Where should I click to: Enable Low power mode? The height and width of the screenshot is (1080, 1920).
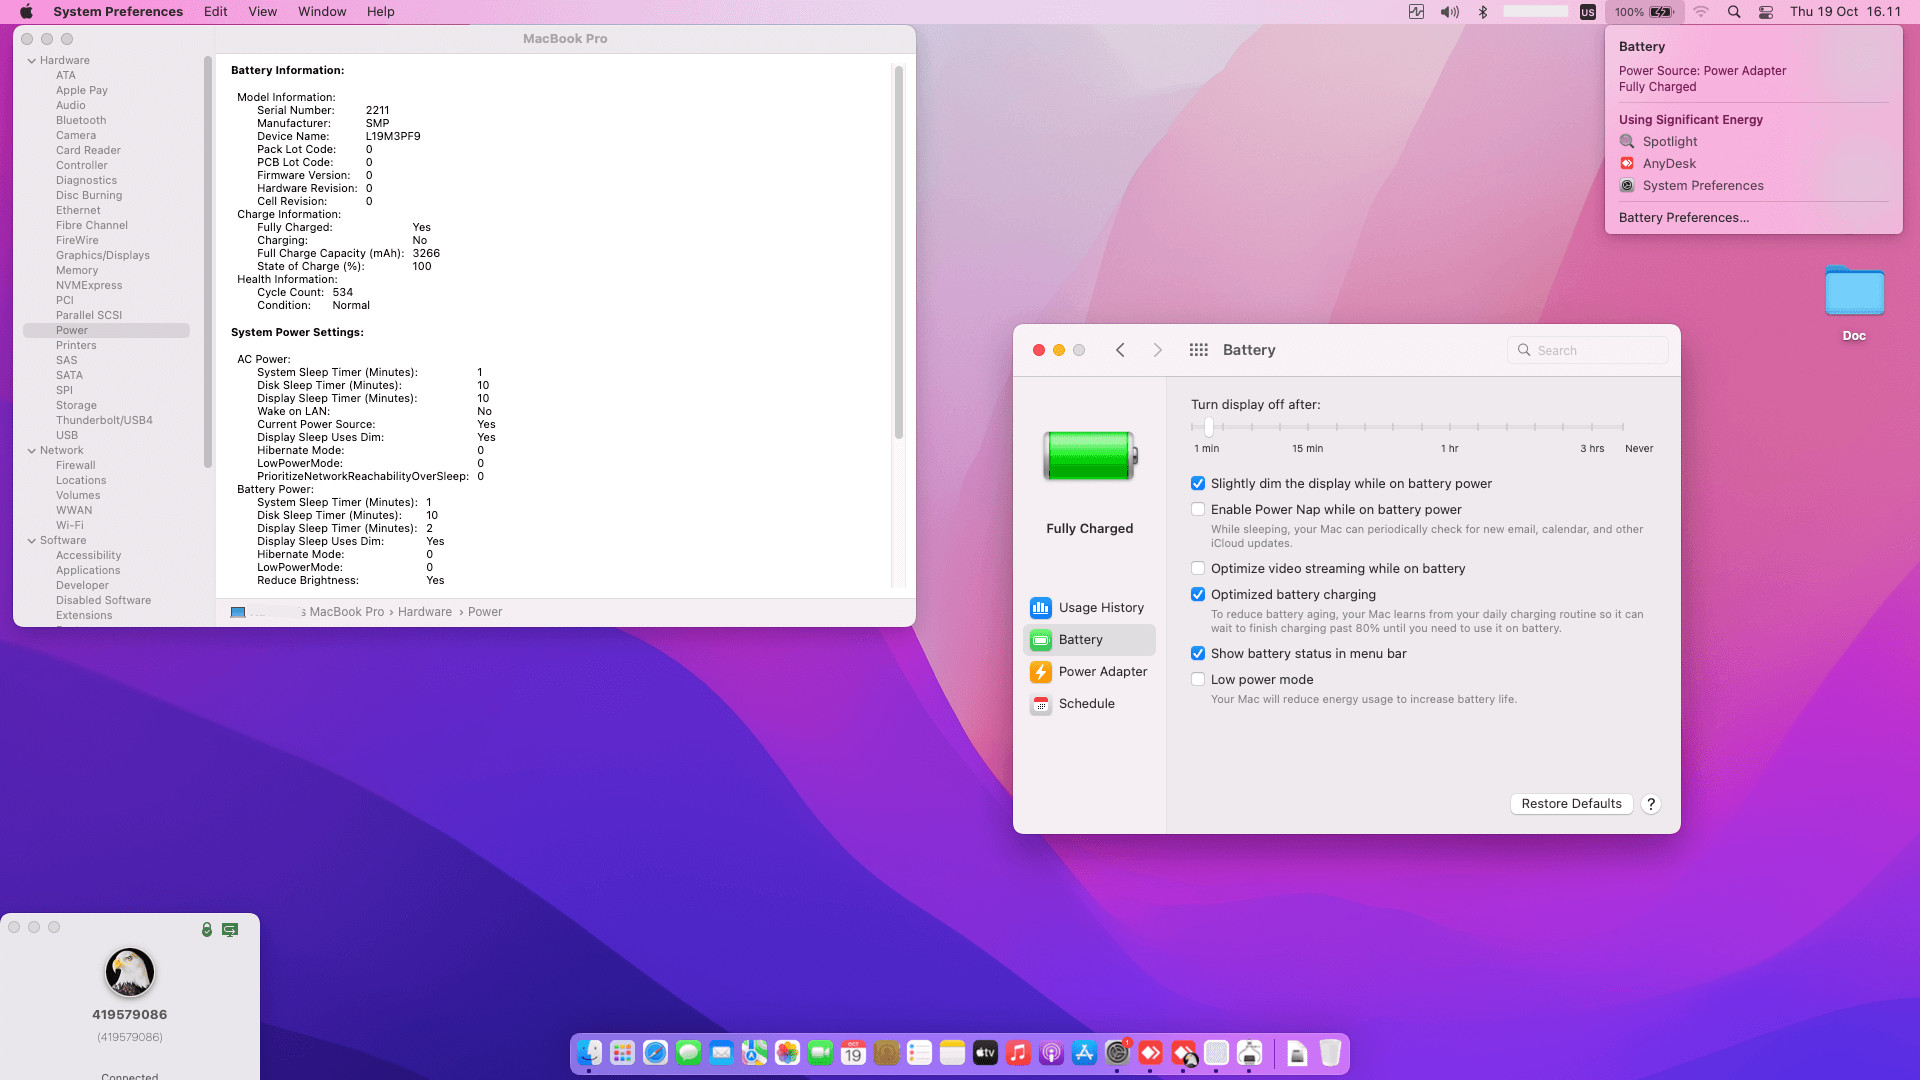(1198, 680)
